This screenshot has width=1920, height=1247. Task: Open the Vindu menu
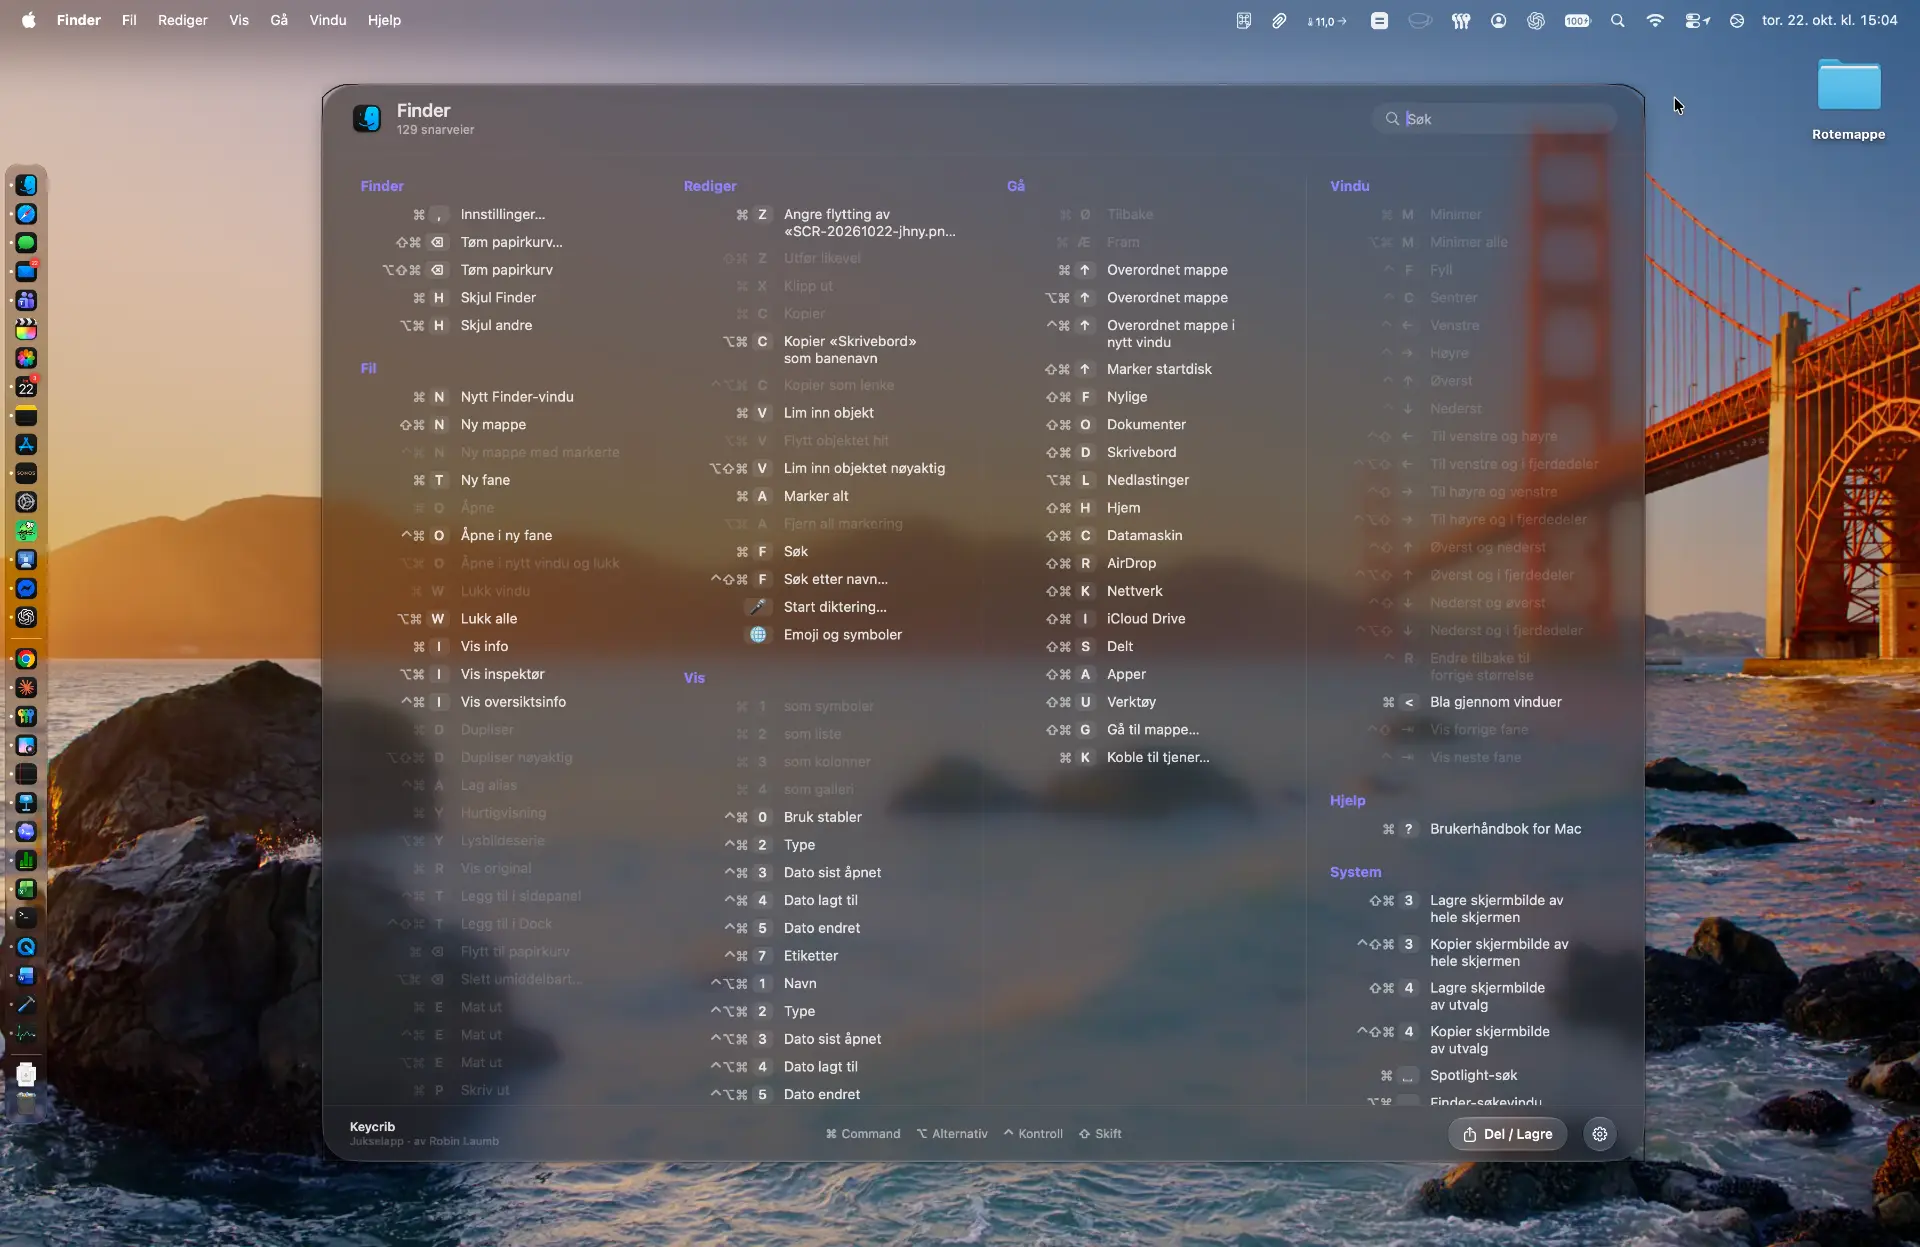click(328, 20)
